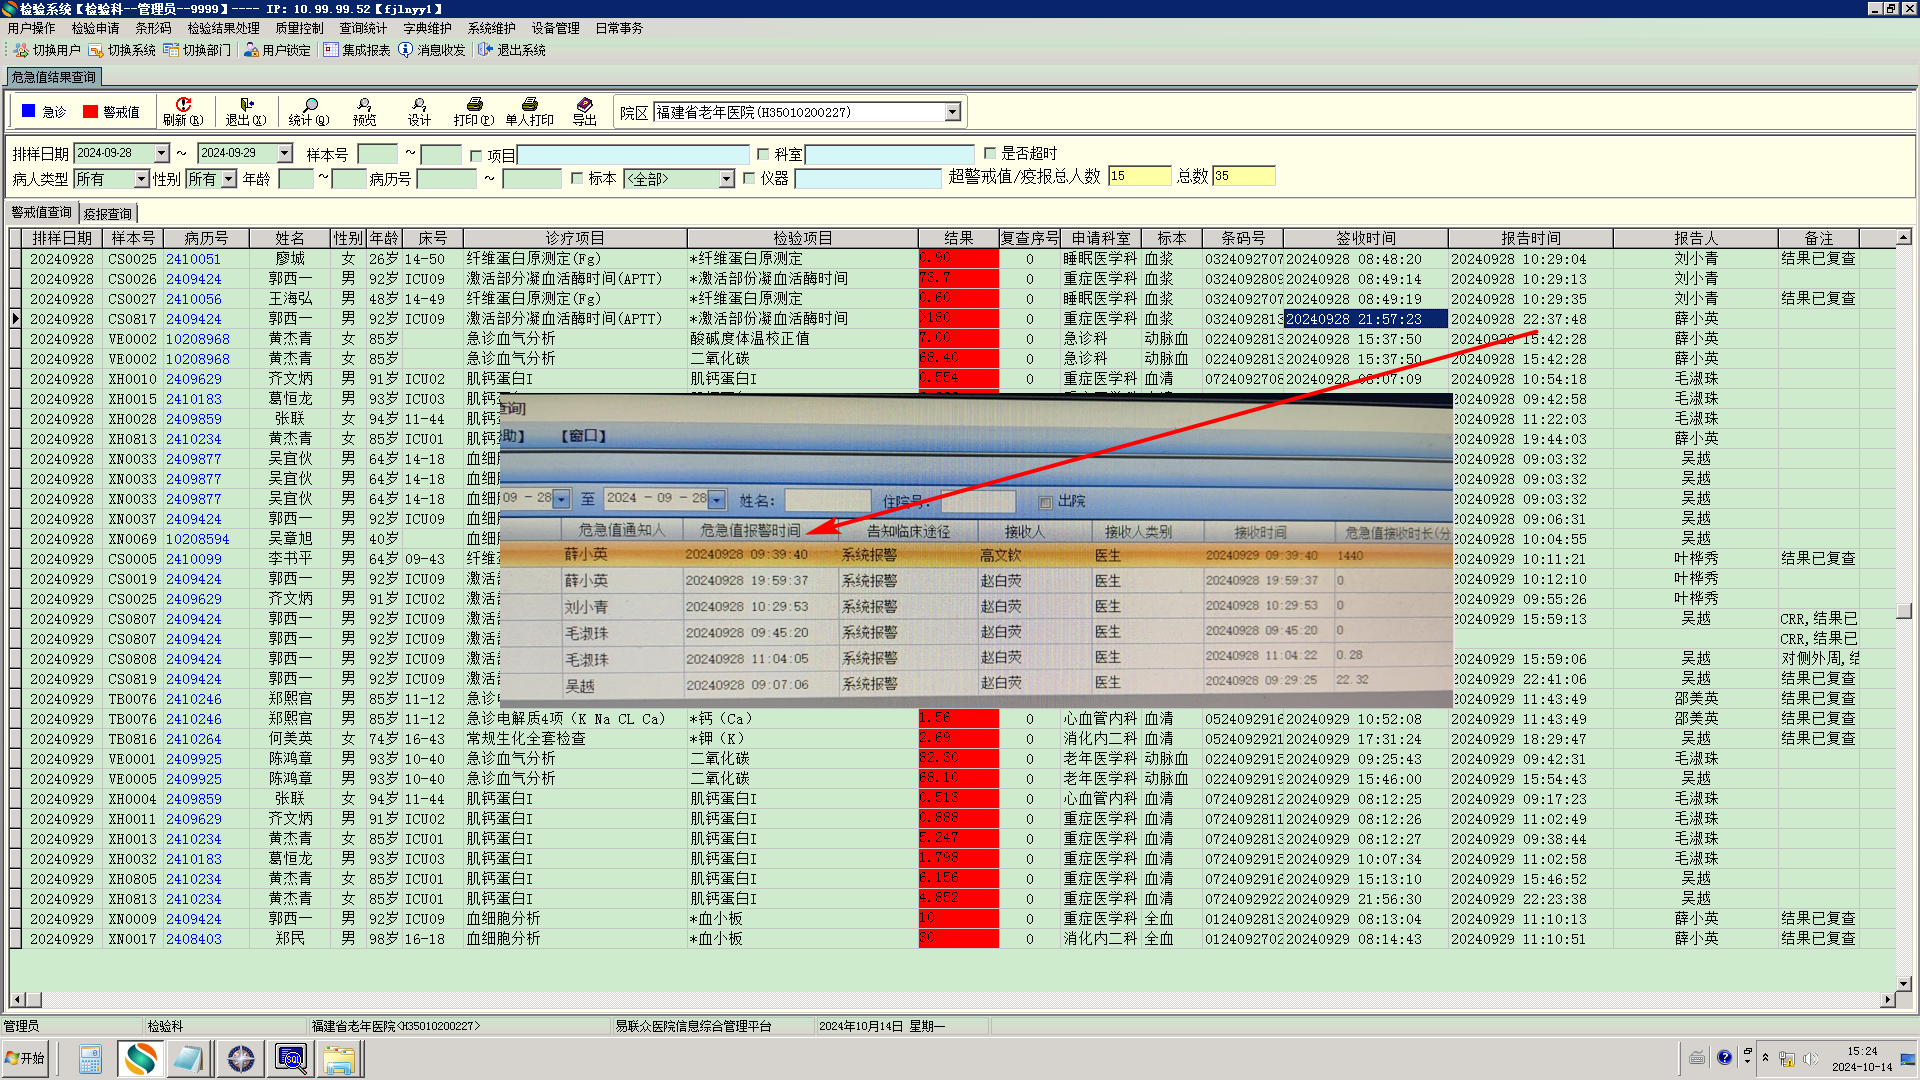Check the 仪器 instrument checkbox
This screenshot has height=1080, width=1920.
pyautogui.click(x=749, y=178)
